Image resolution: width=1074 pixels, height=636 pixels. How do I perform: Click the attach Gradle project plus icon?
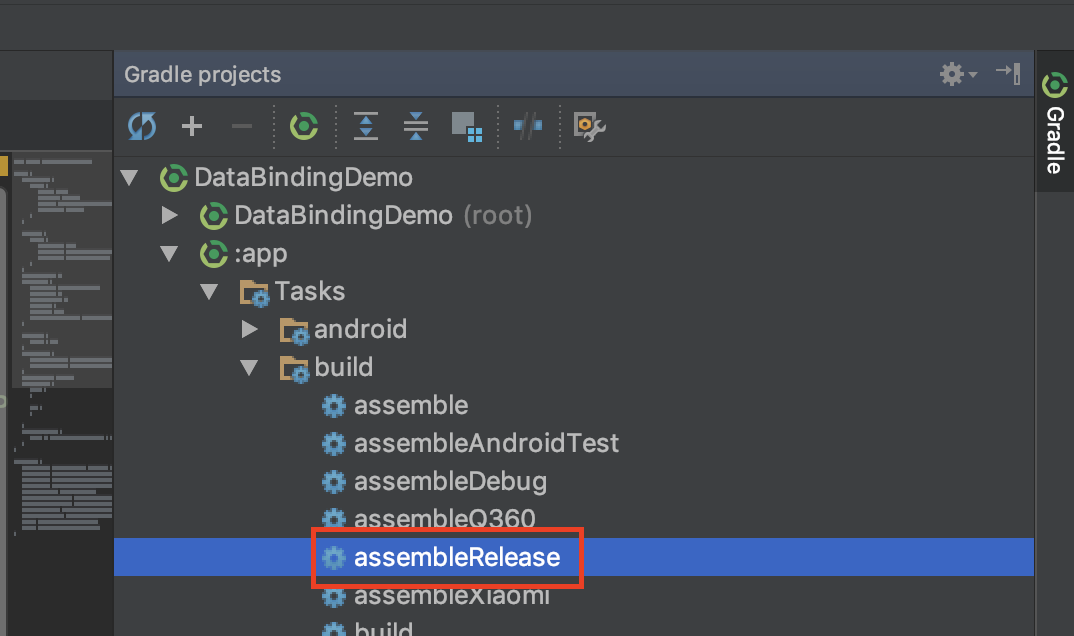tap(192, 126)
